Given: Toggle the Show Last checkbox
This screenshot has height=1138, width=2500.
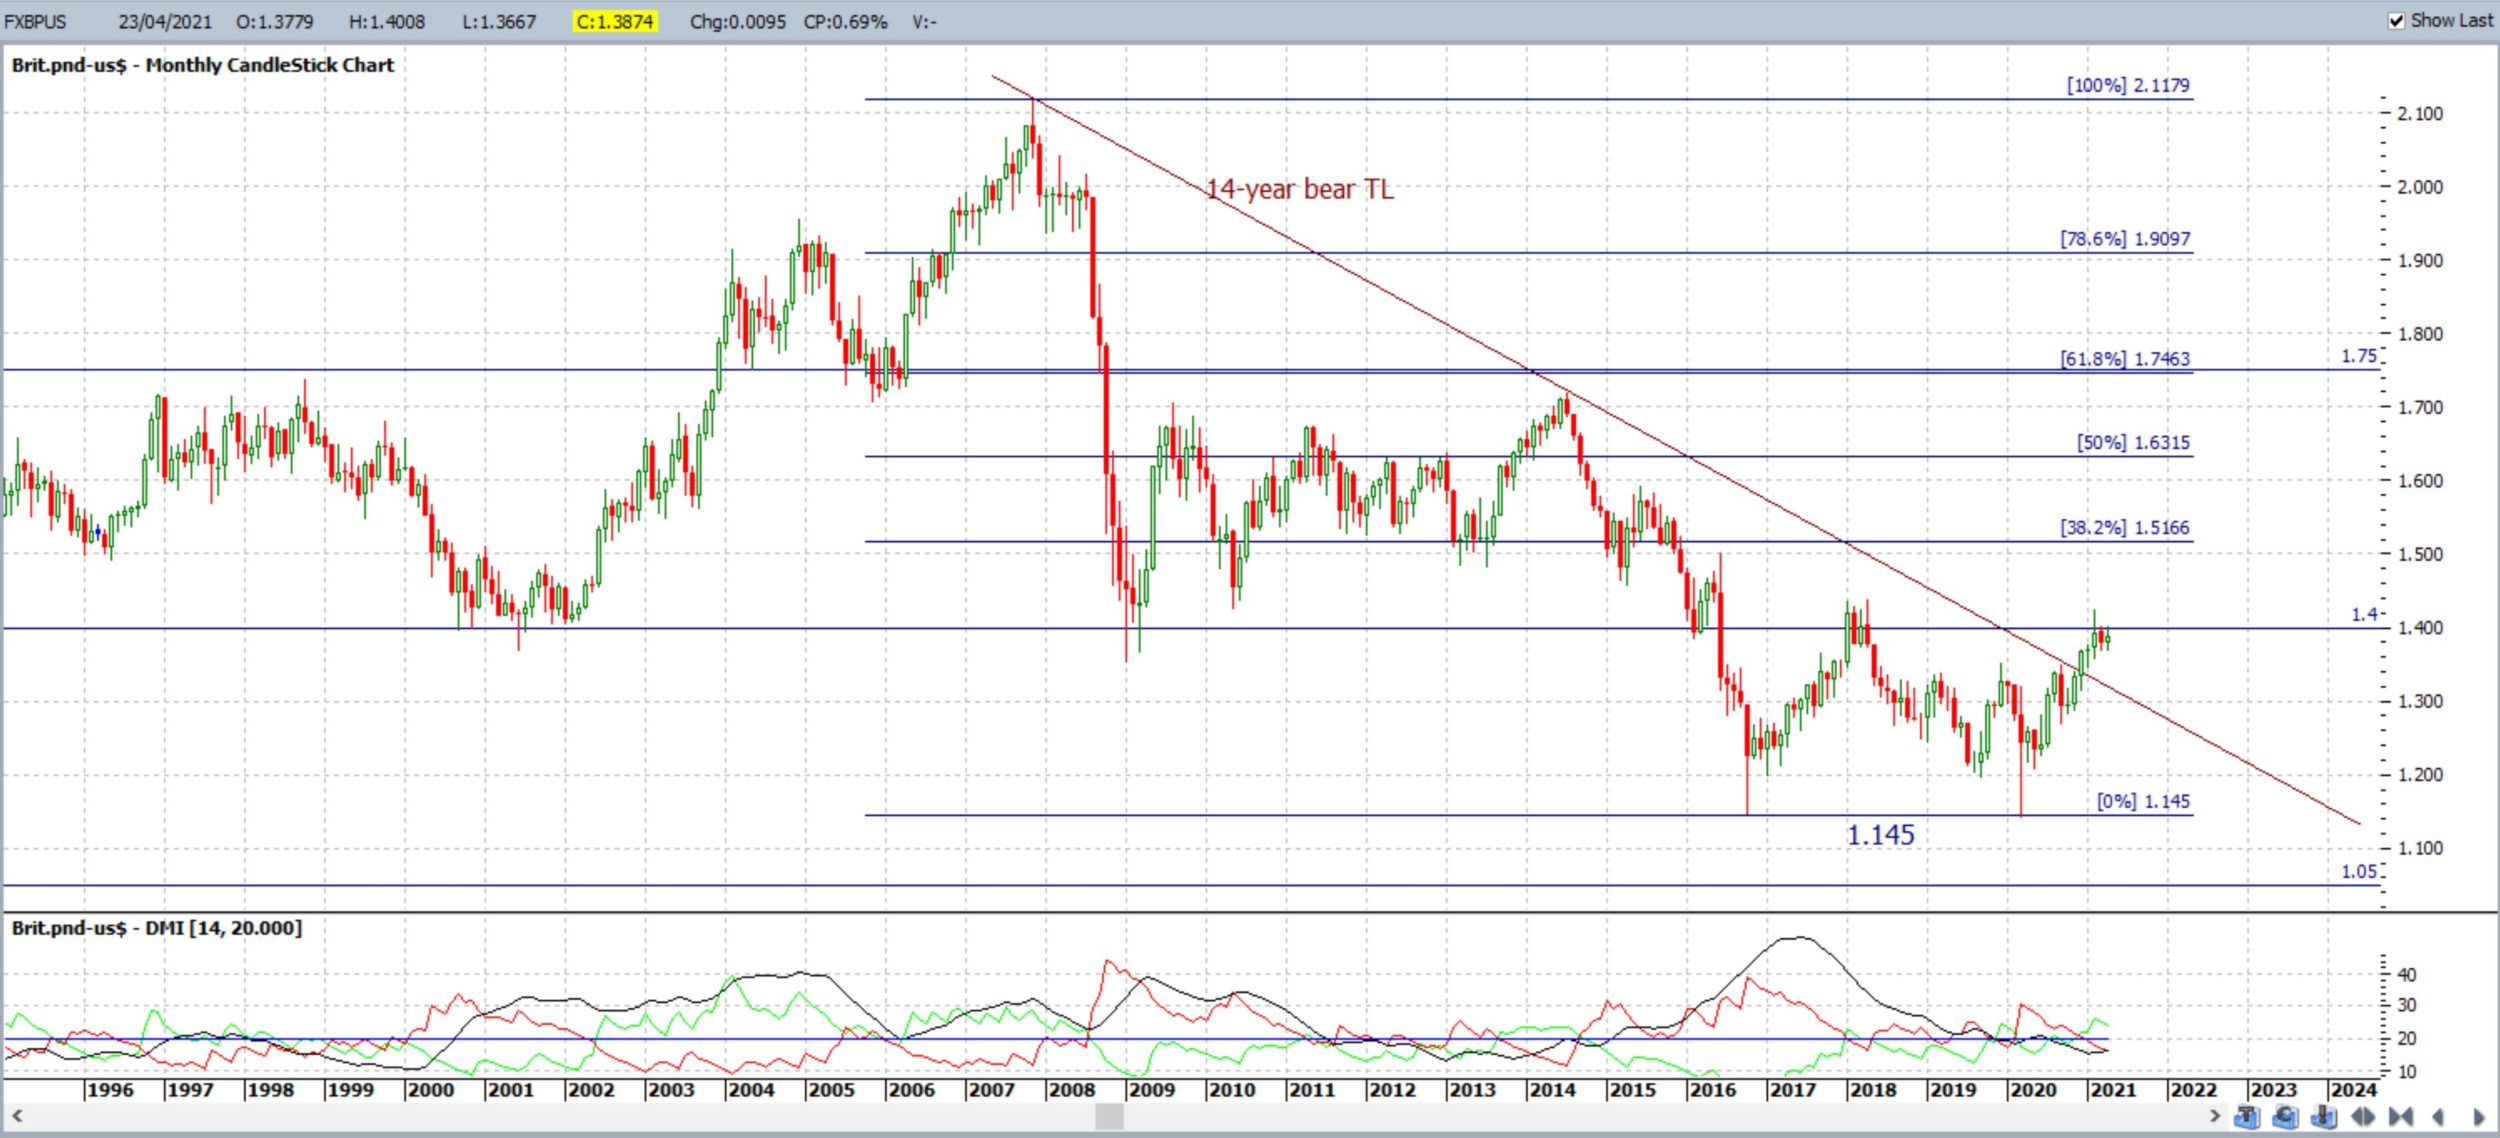Looking at the screenshot, I should tap(2397, 21).
